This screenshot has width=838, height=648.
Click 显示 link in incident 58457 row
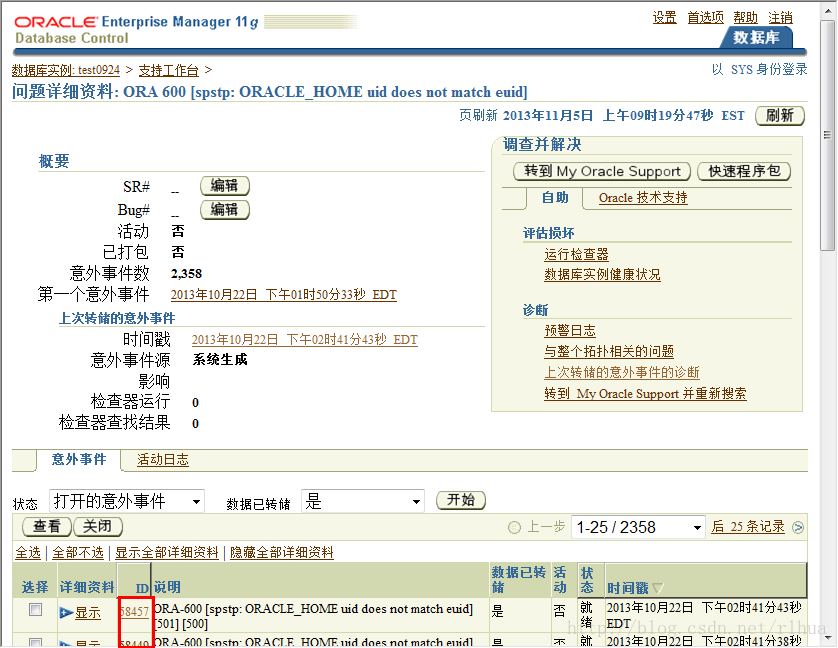tap(88, 613)
